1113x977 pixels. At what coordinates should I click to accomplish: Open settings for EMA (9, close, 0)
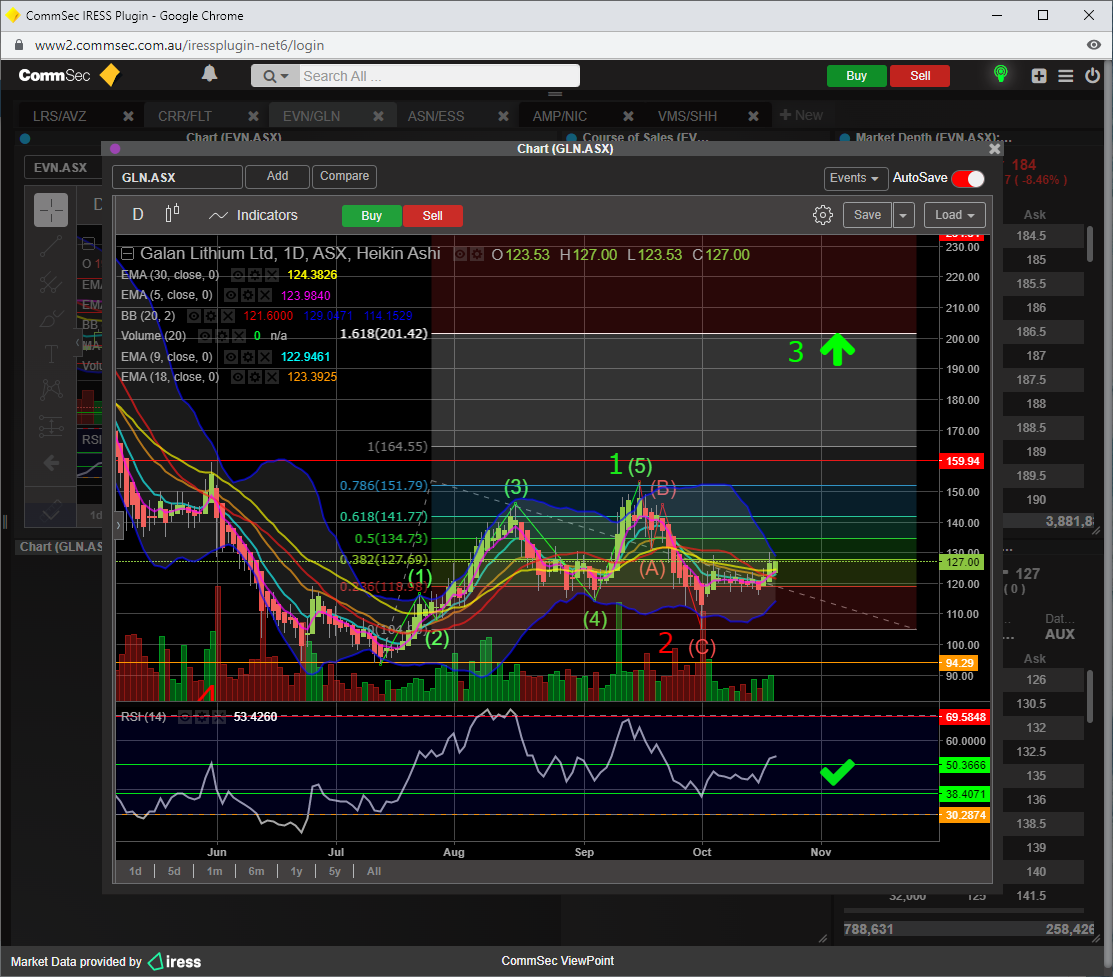point(248,356)
